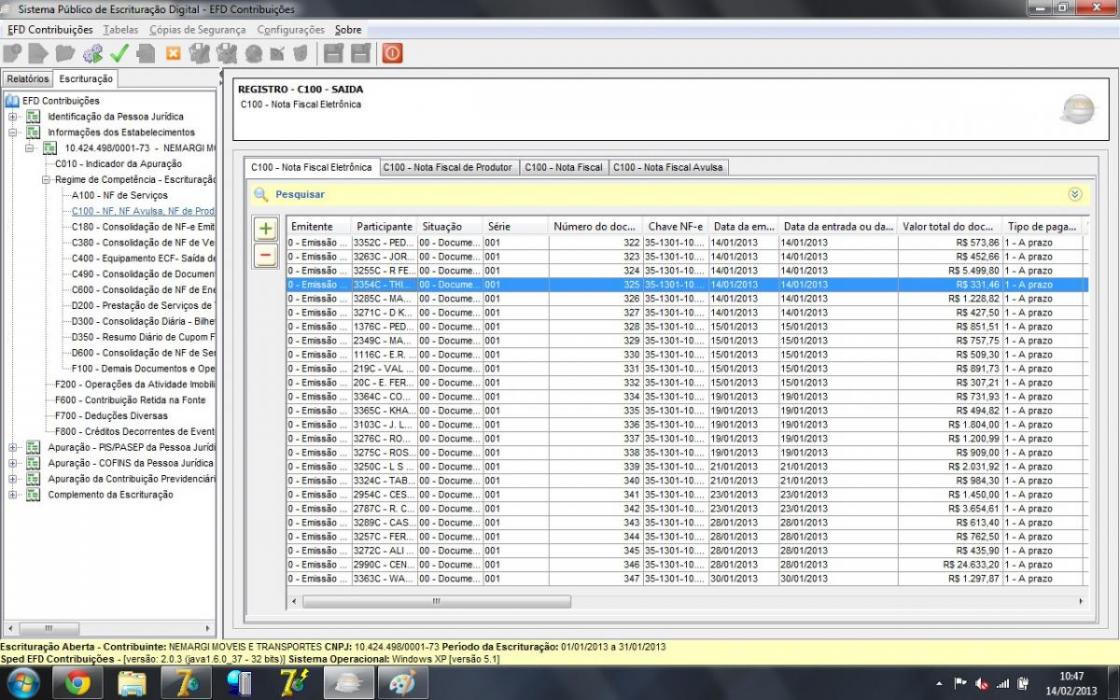Collapse Informações dos Estabelecimentos node
Image resolution: width=1120 pixels, height=700 pixels.
[x=13, y=132]
